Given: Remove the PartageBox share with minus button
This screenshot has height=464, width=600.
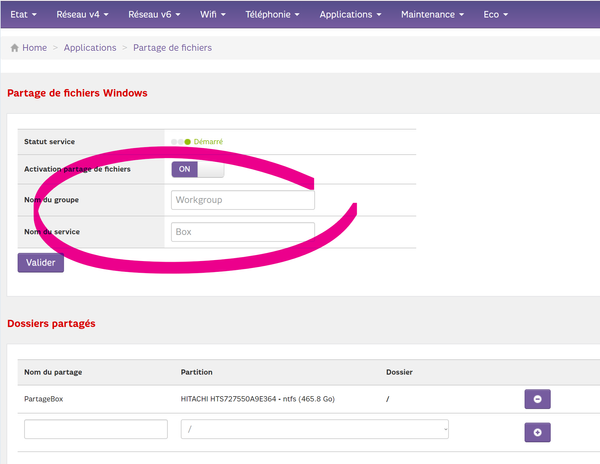Looking at the screenshot, I should point(537,399).
